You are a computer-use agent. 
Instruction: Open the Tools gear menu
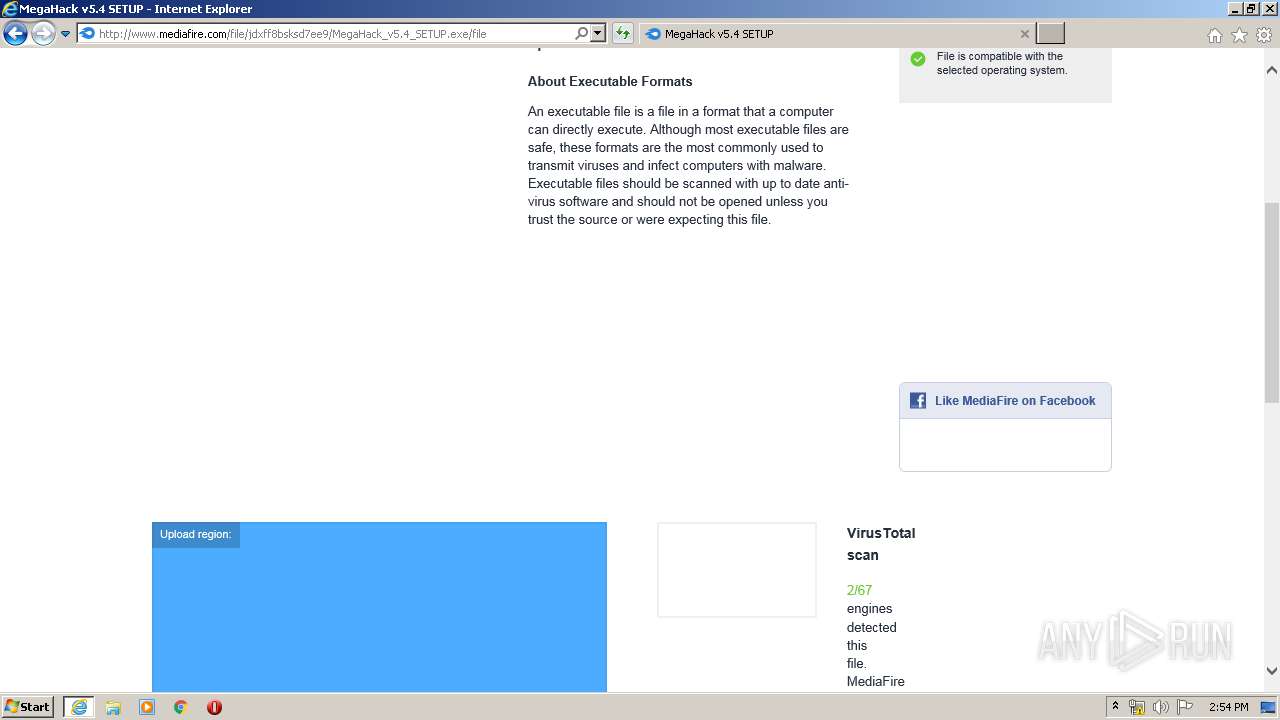1264,35
